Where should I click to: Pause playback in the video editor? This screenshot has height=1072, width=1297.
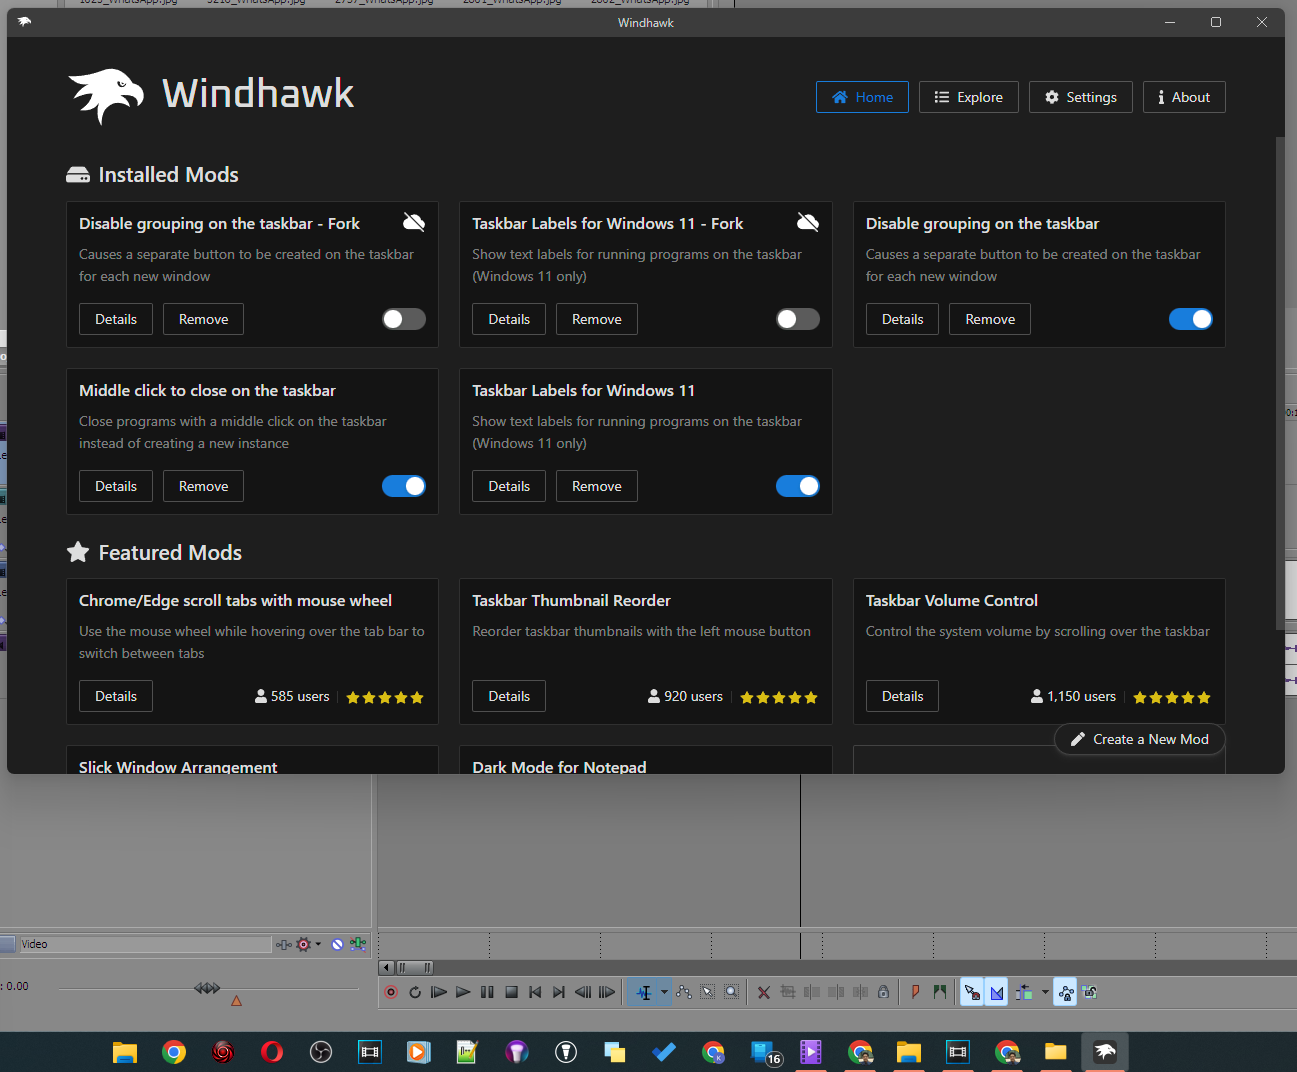(487, 992)
